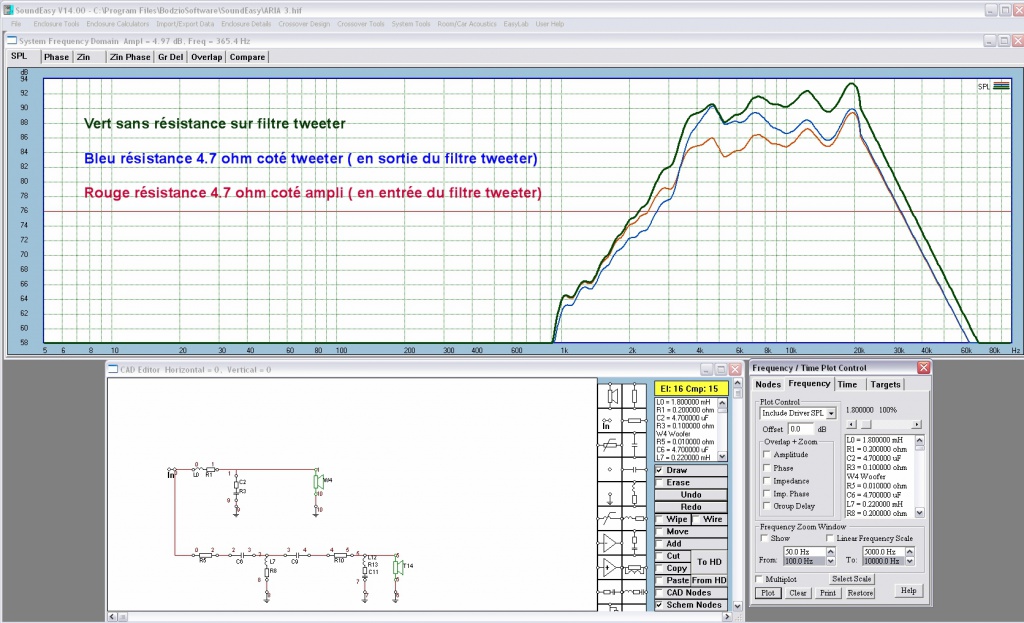Screen dimensions: 1024x623
Task: Click the left arrow of the value slider
Action: click(x=850, y=424)
